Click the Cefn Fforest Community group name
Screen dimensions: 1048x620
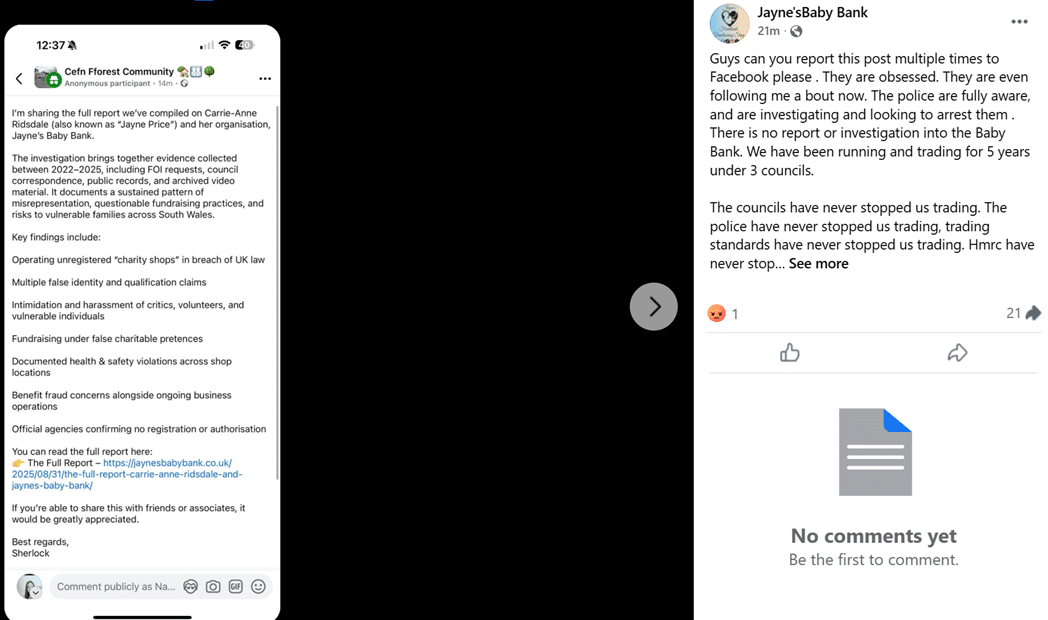pyautogui.click(x=119, y=71)
